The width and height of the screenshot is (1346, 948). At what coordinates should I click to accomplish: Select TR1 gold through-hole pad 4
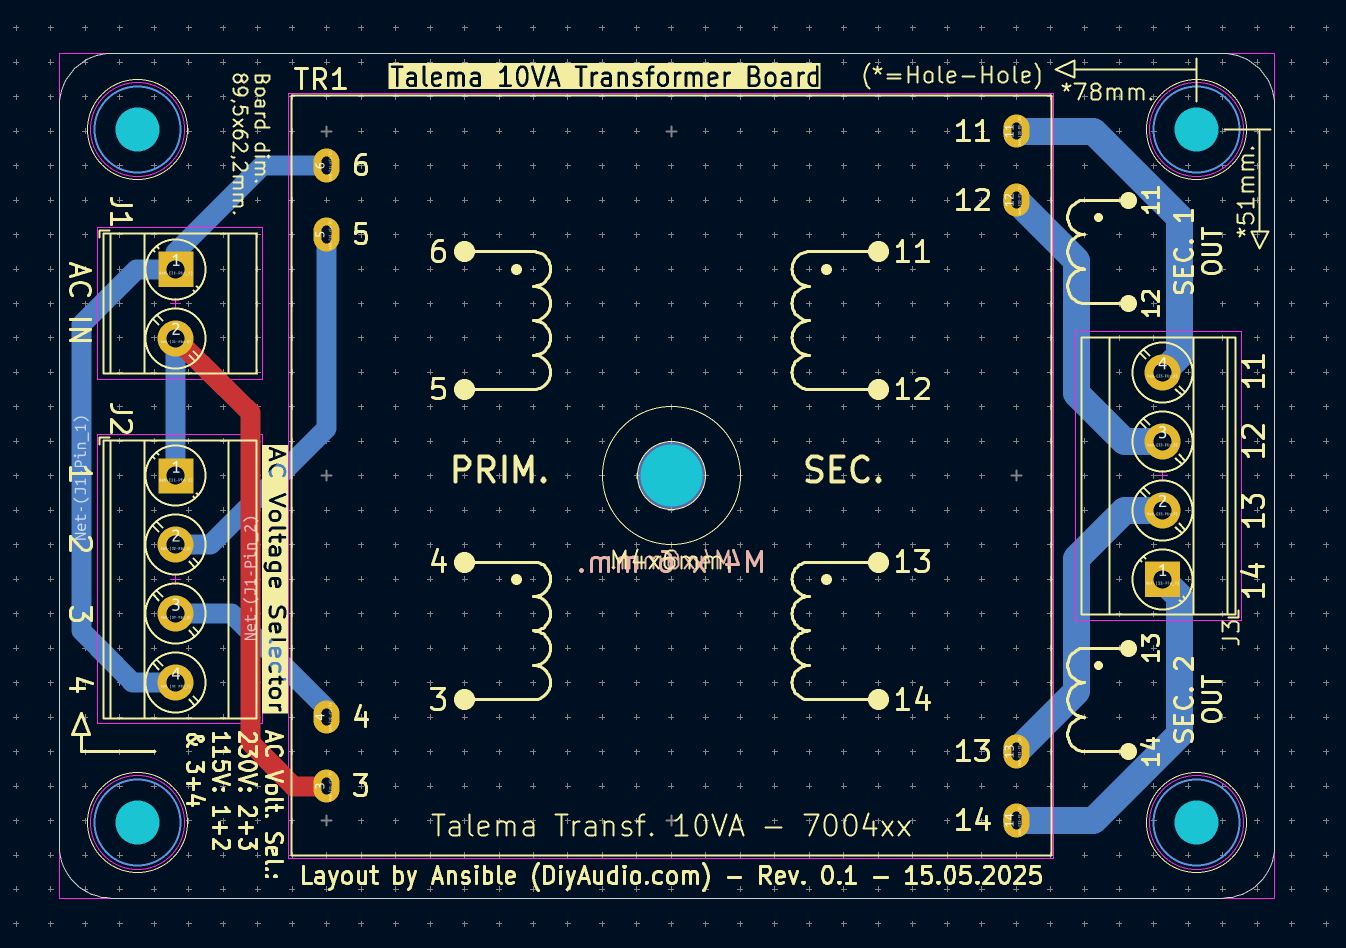pos(327,716)
